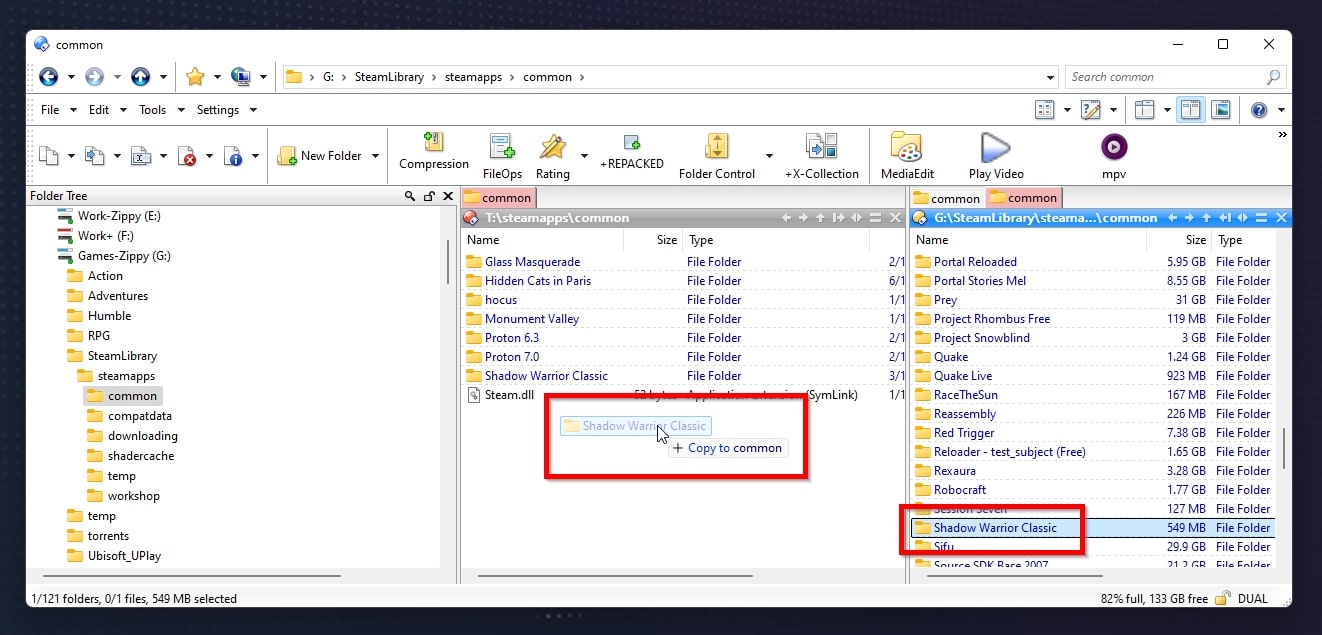Toggle the folder tree panel layout button

tap(1144, 110)
